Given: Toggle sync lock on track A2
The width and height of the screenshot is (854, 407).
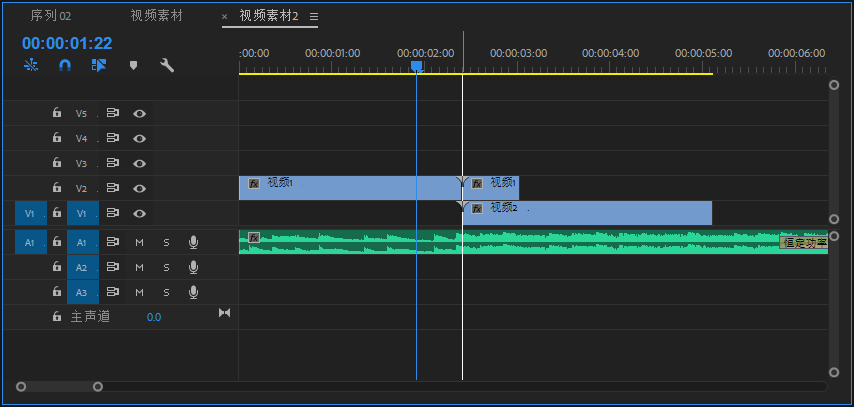Looking at the screenshot, I should [x=112, y=268].
